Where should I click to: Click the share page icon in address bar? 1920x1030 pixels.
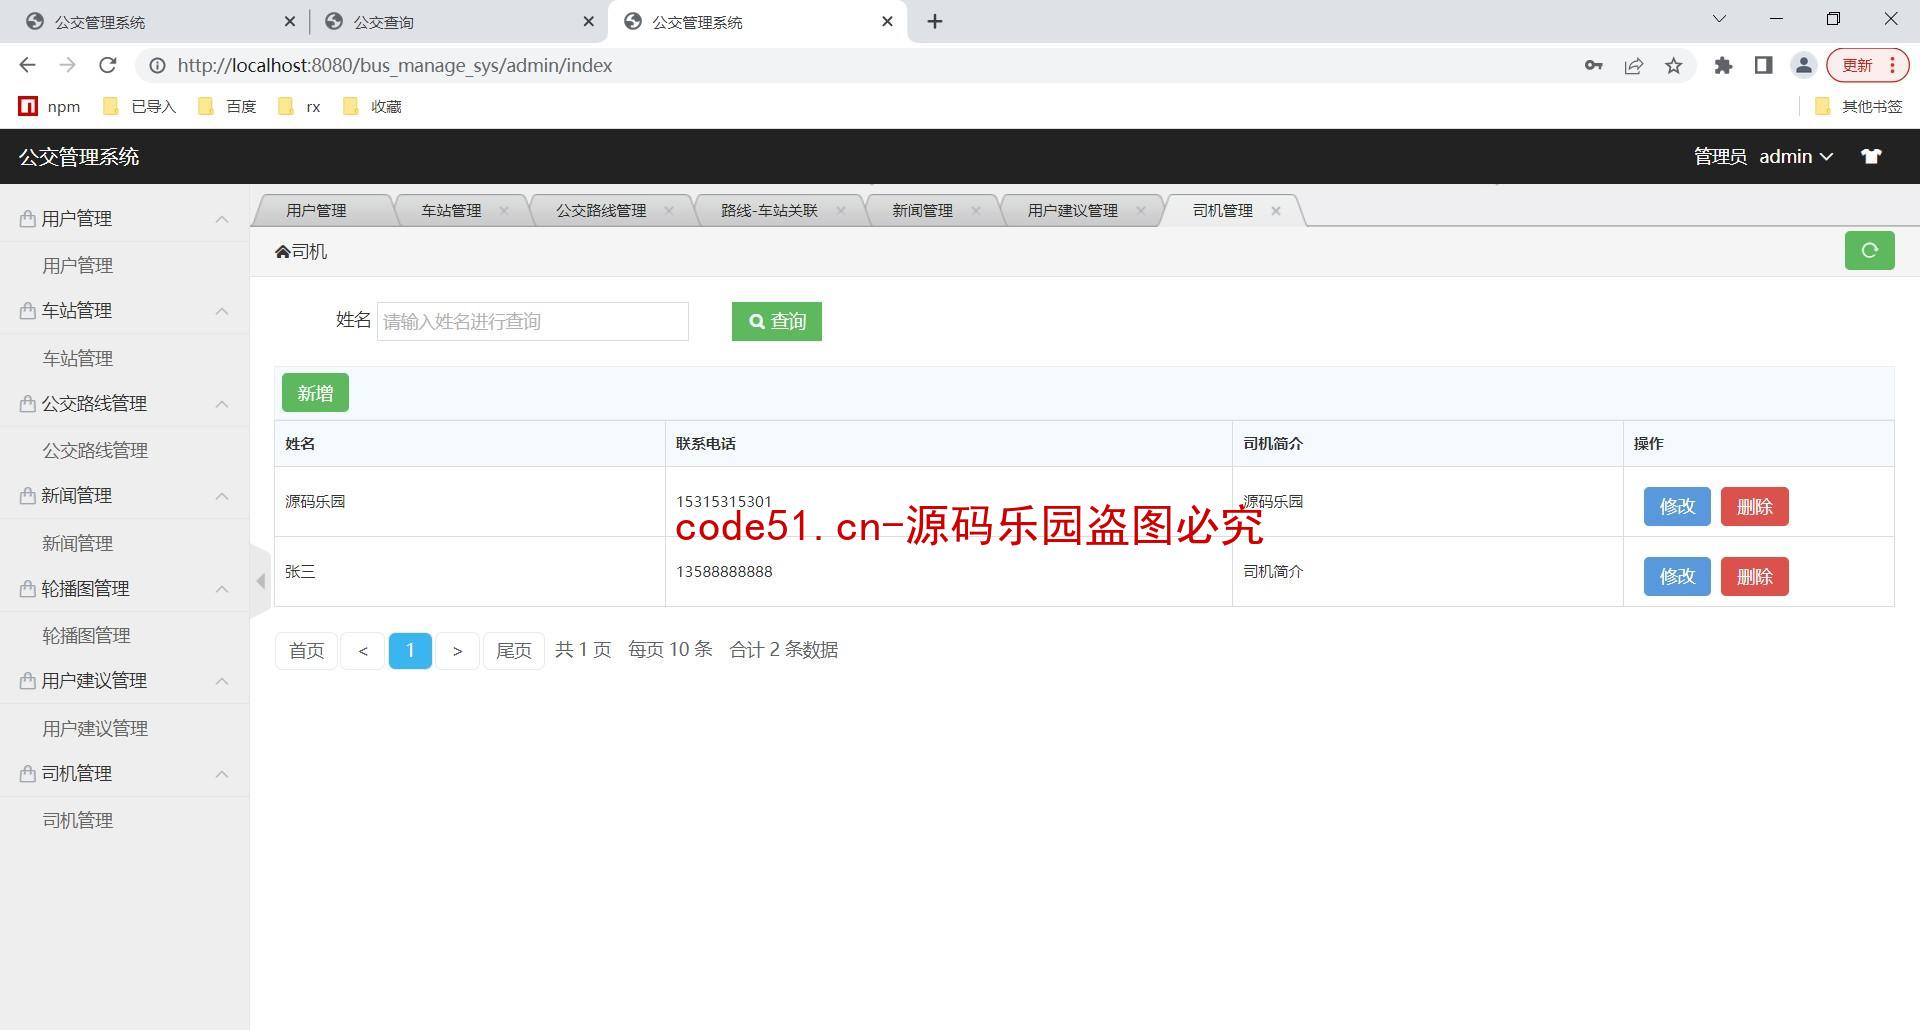[1634, 66]
